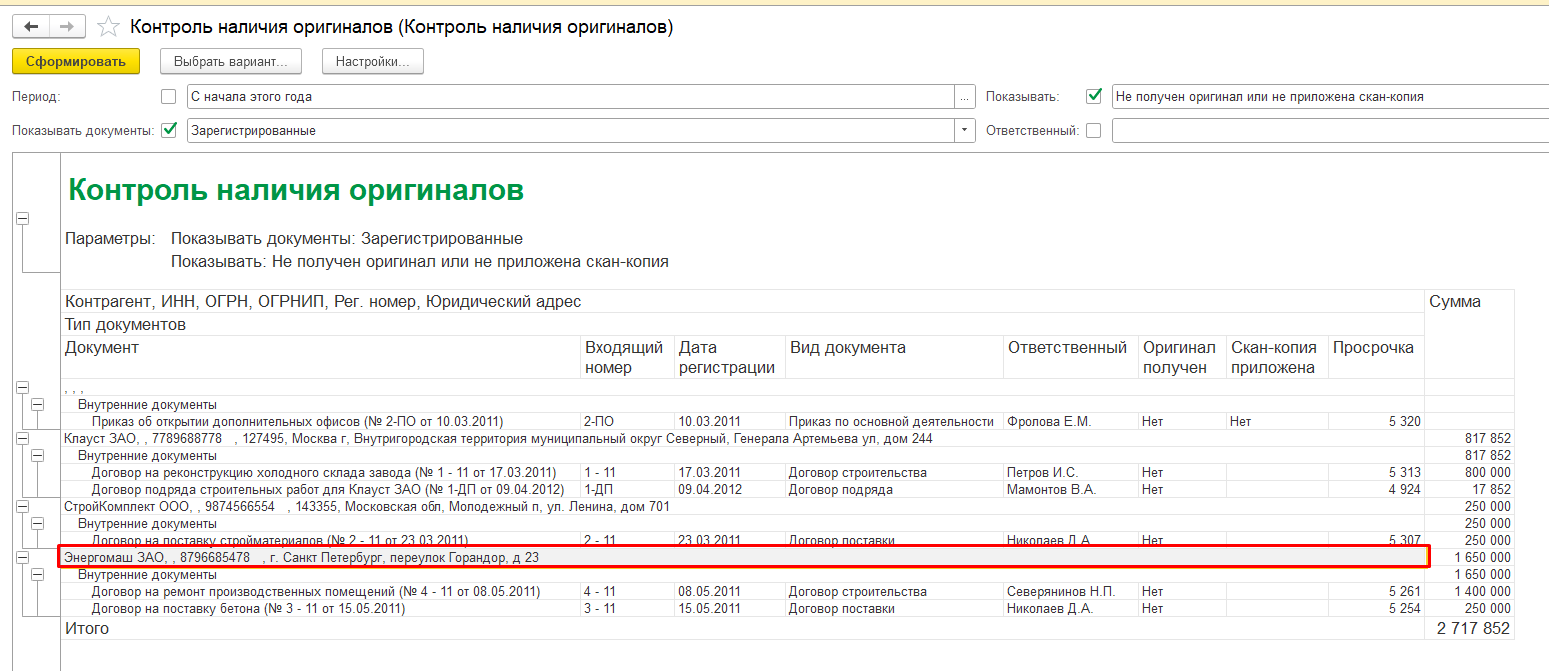Collapse the Энергомаш ЗАО group
1549x671 pixels.
[23, 557]
